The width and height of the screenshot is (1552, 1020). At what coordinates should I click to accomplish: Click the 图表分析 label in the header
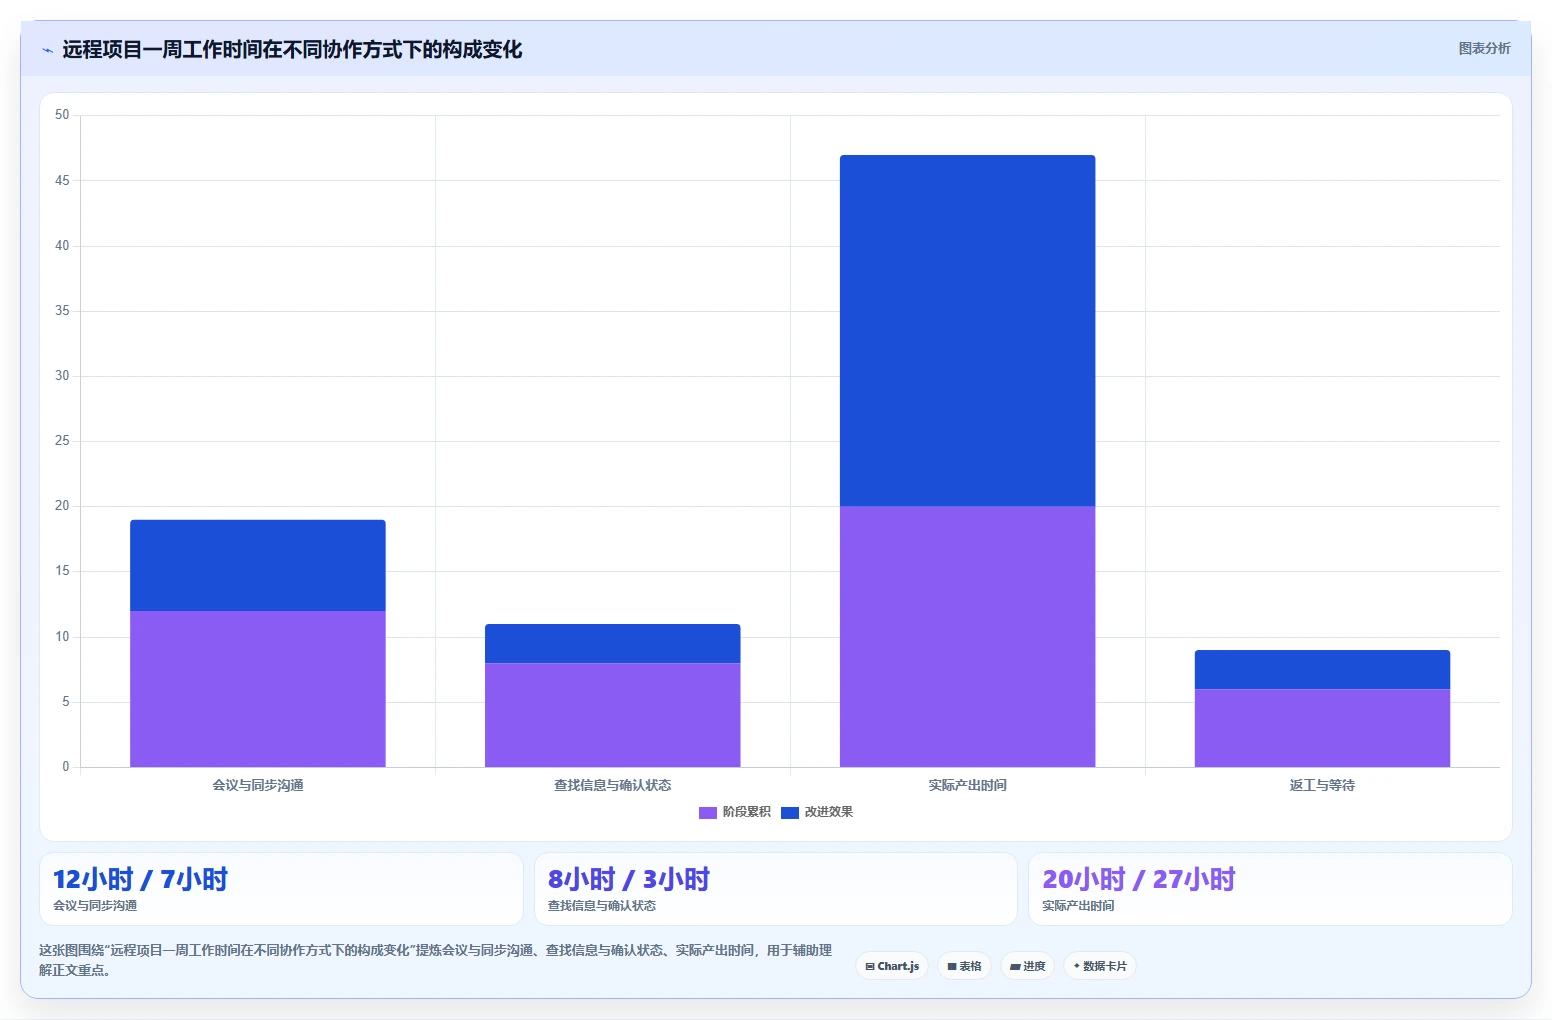(x=1484, y=48)
